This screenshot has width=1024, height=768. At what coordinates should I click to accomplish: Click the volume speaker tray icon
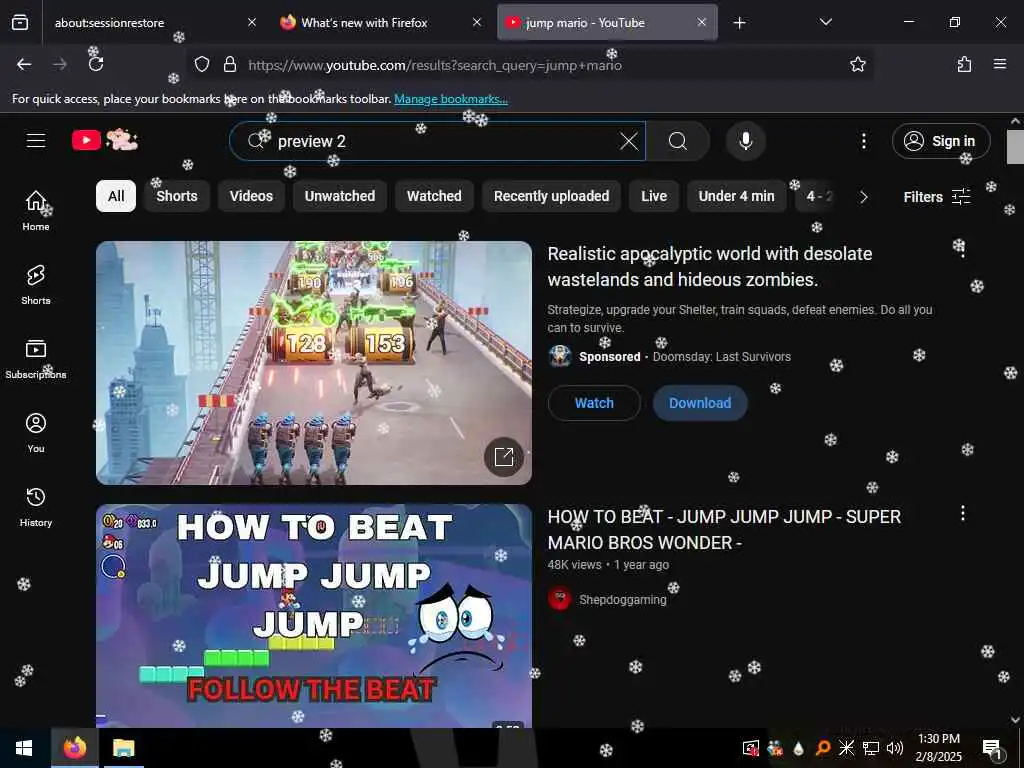click(895, 748)
